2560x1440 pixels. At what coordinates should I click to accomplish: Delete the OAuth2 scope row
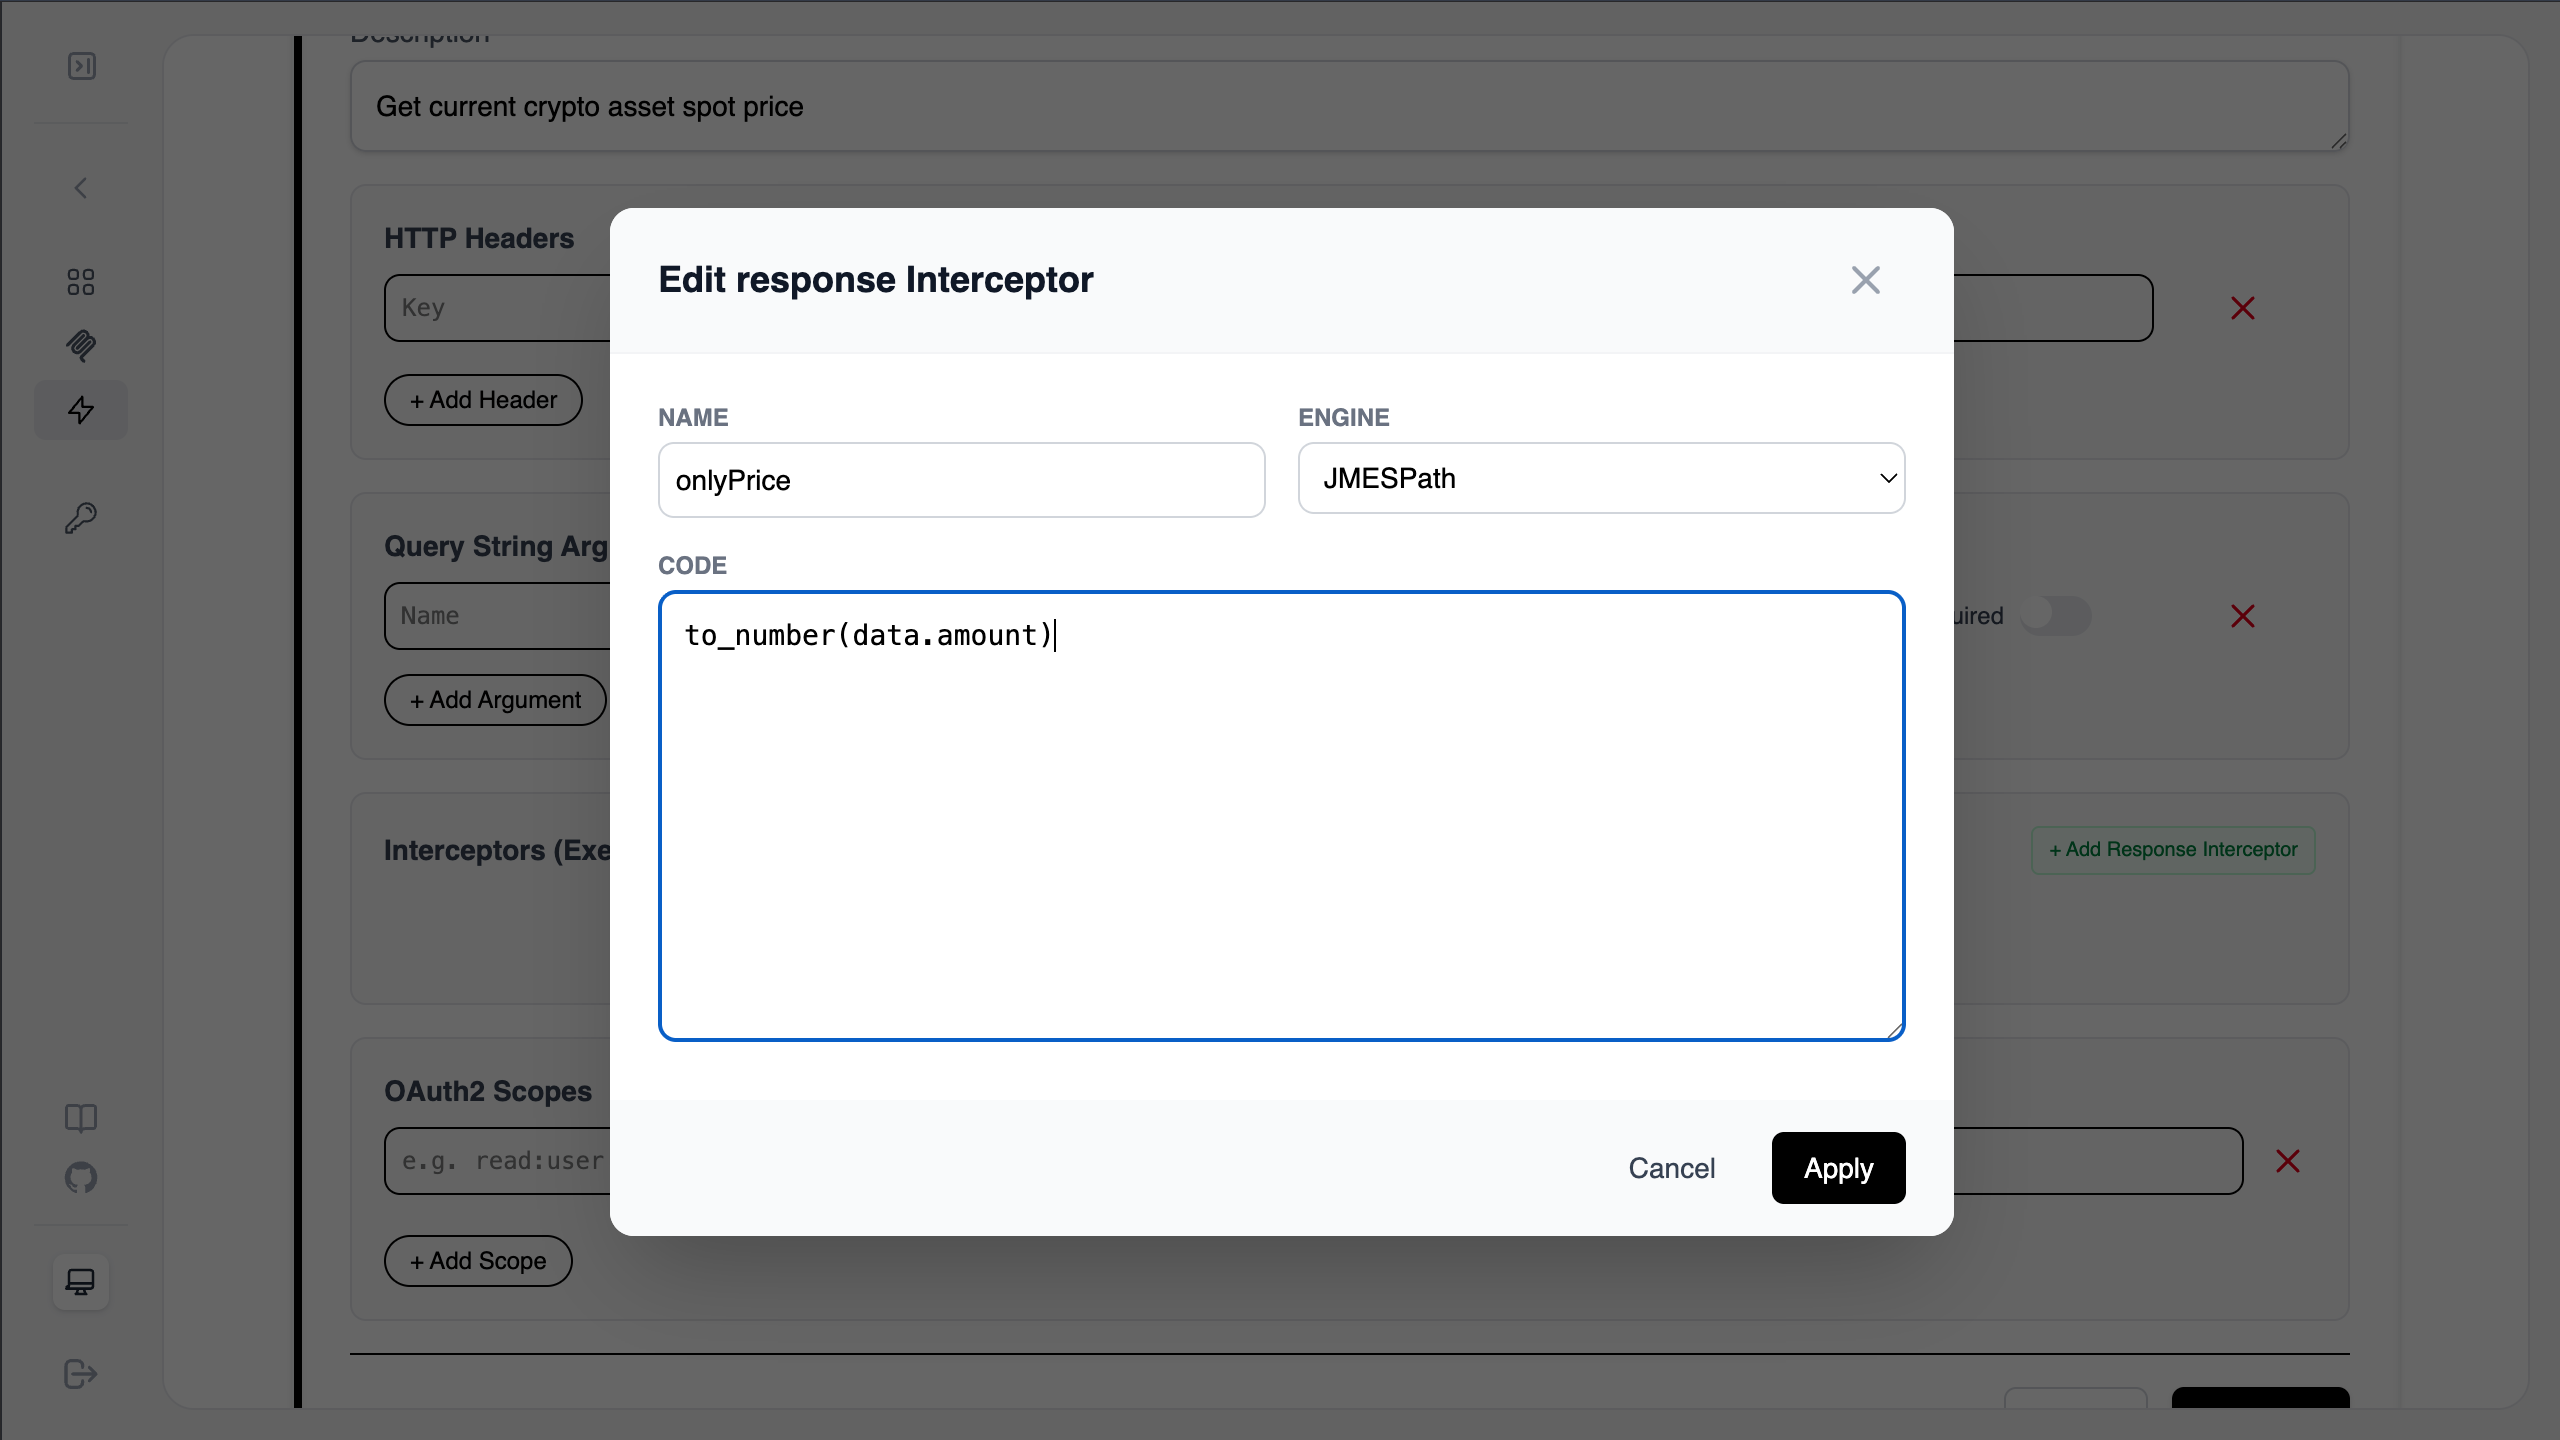[x=2287, y=1161]
